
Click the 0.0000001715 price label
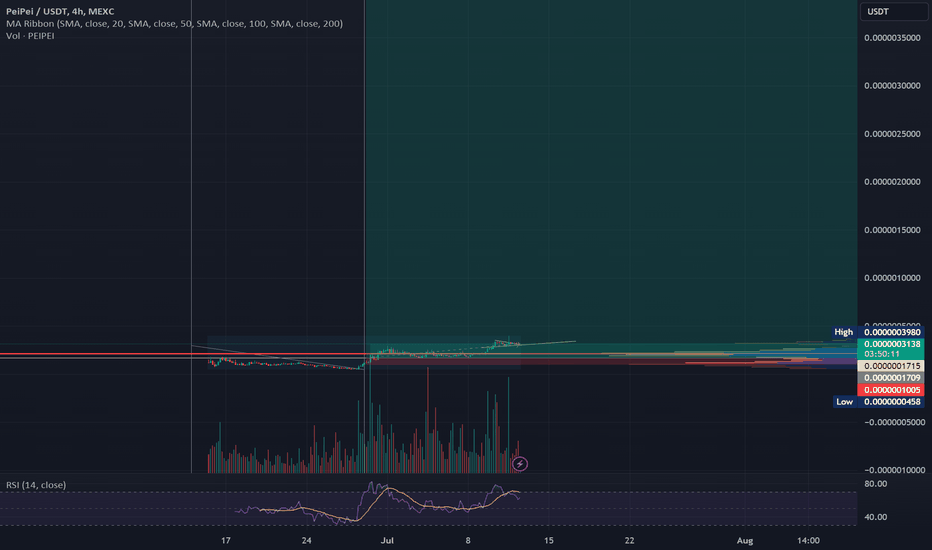click(x=892, y=366)
